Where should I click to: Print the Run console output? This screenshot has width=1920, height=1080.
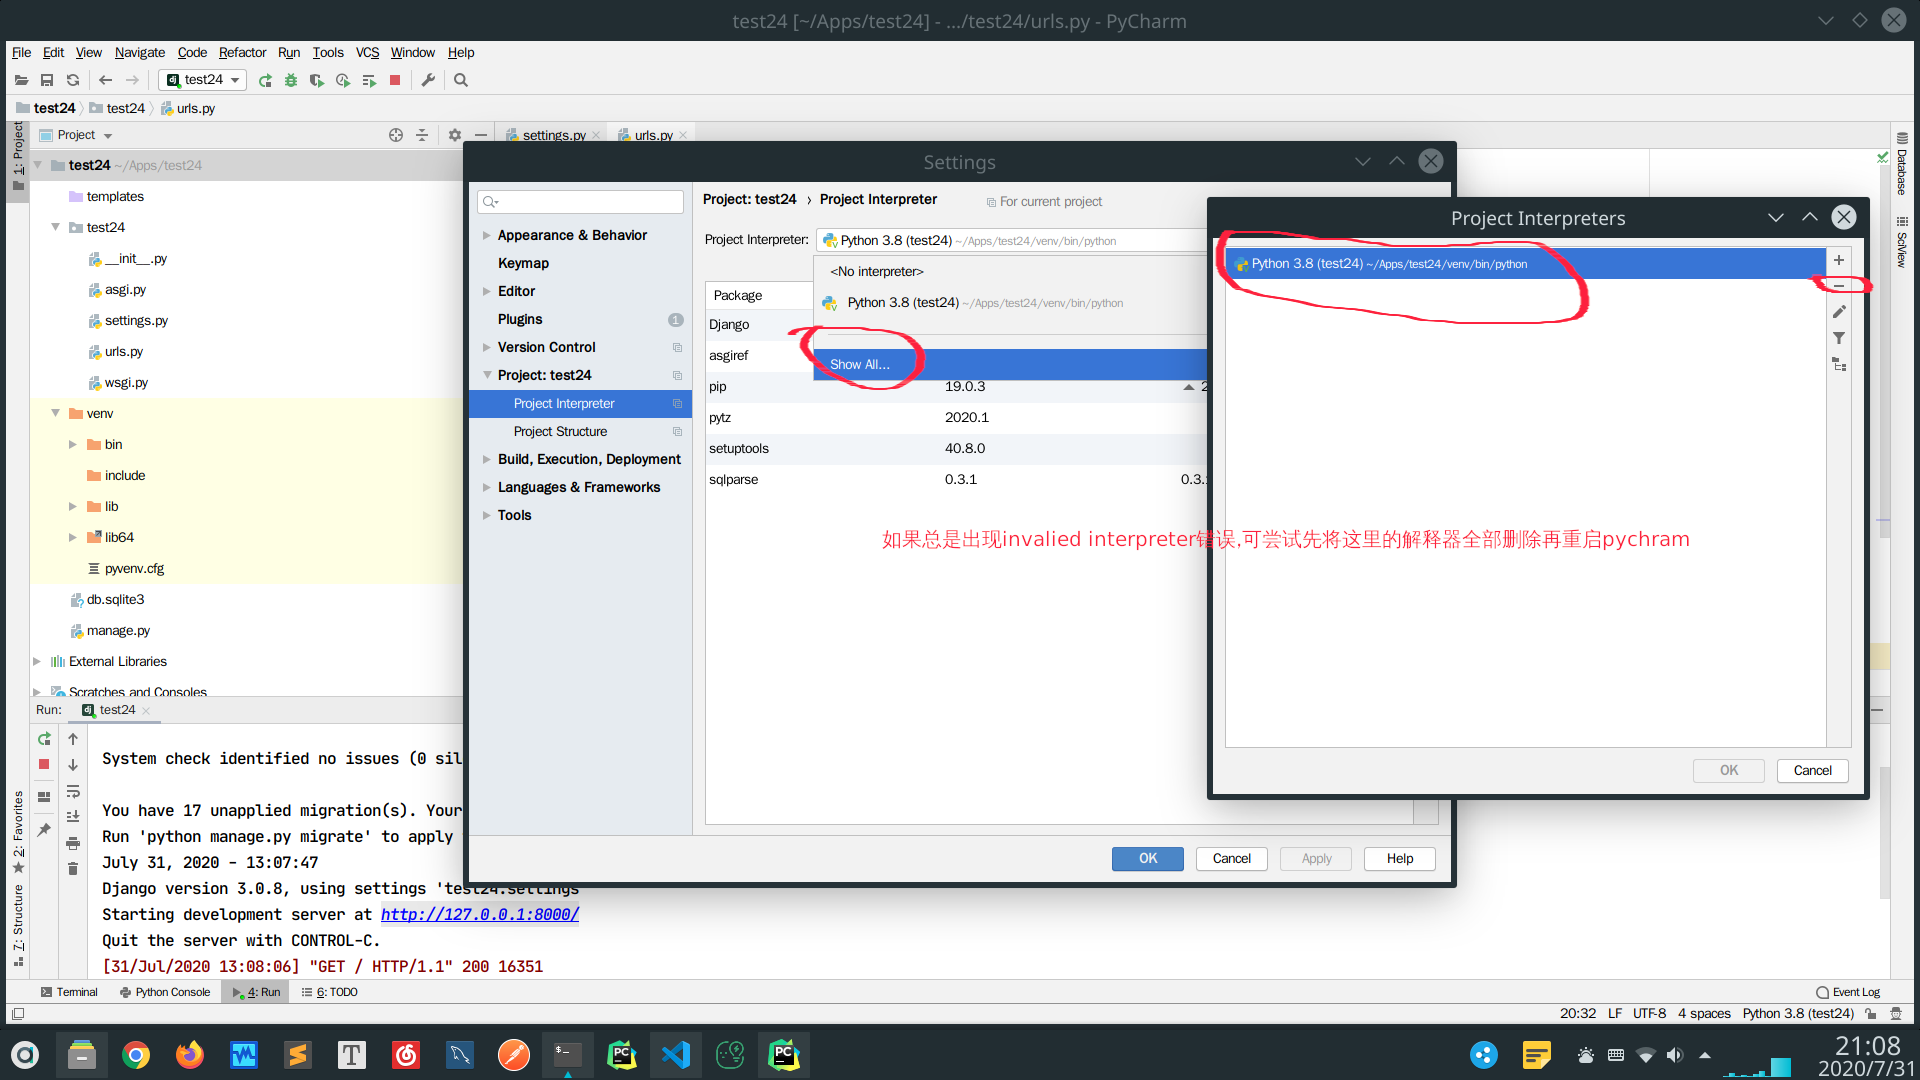point(73,843)
